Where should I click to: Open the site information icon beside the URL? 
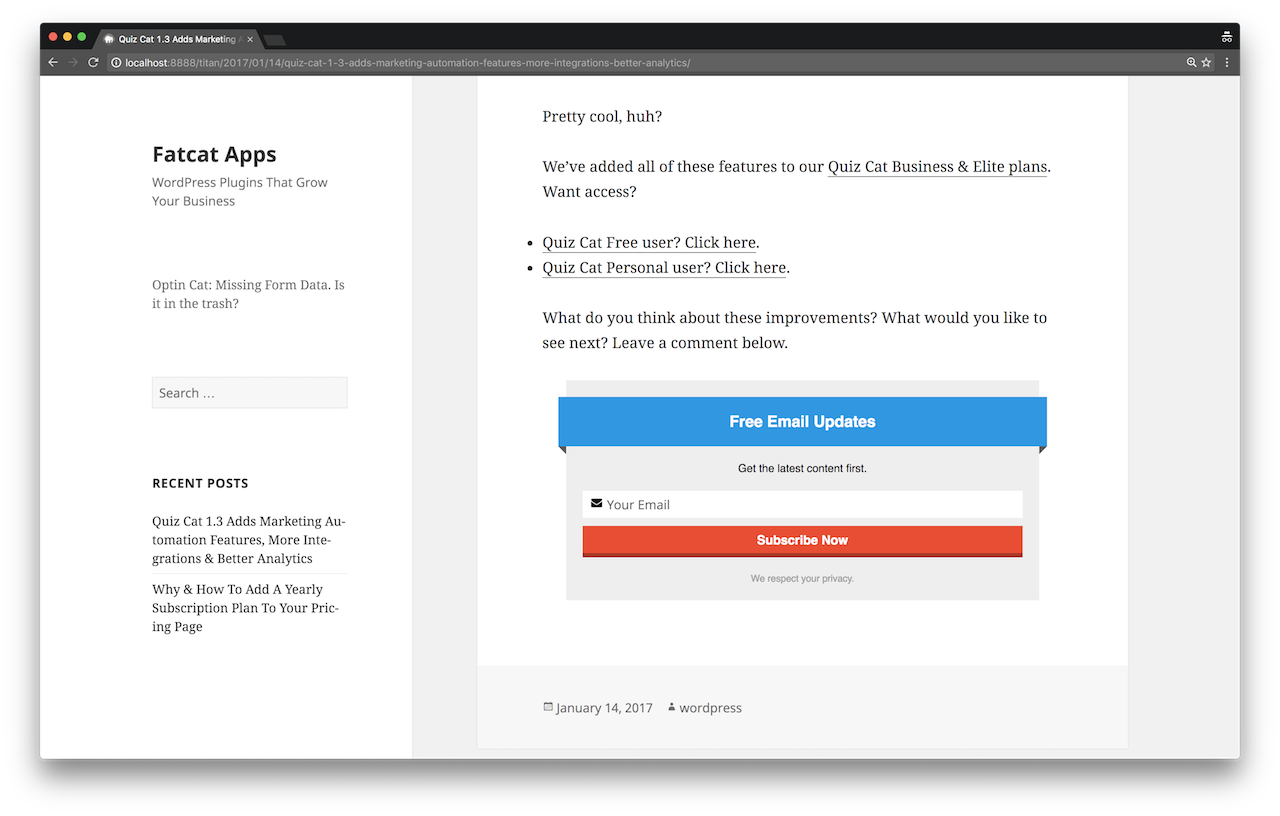(x=116, y=62)
